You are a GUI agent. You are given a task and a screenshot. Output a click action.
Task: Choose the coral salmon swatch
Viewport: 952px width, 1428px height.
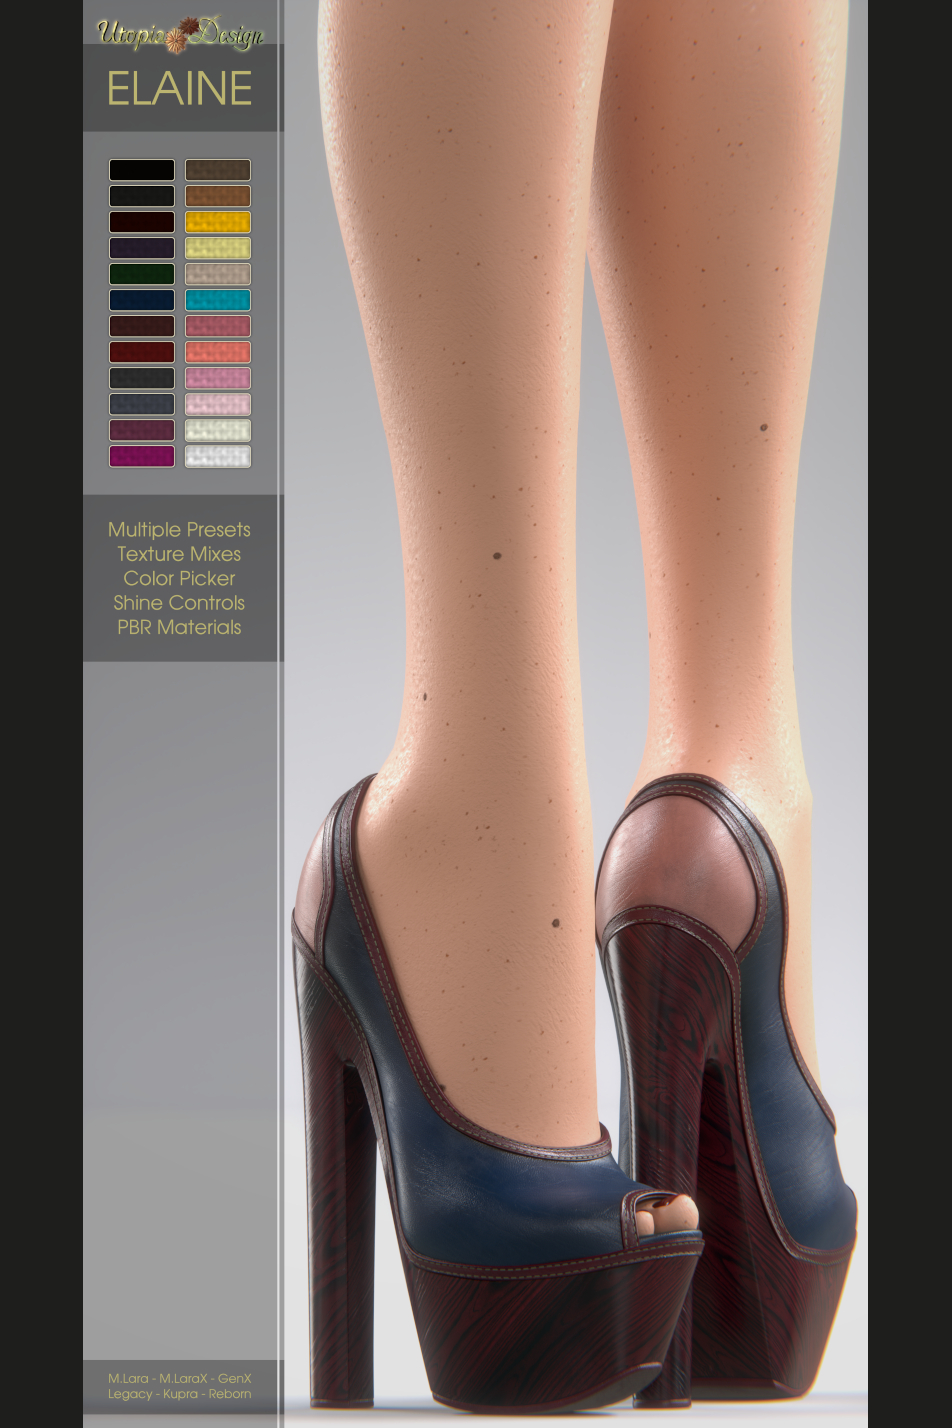(x=218, y=352)
